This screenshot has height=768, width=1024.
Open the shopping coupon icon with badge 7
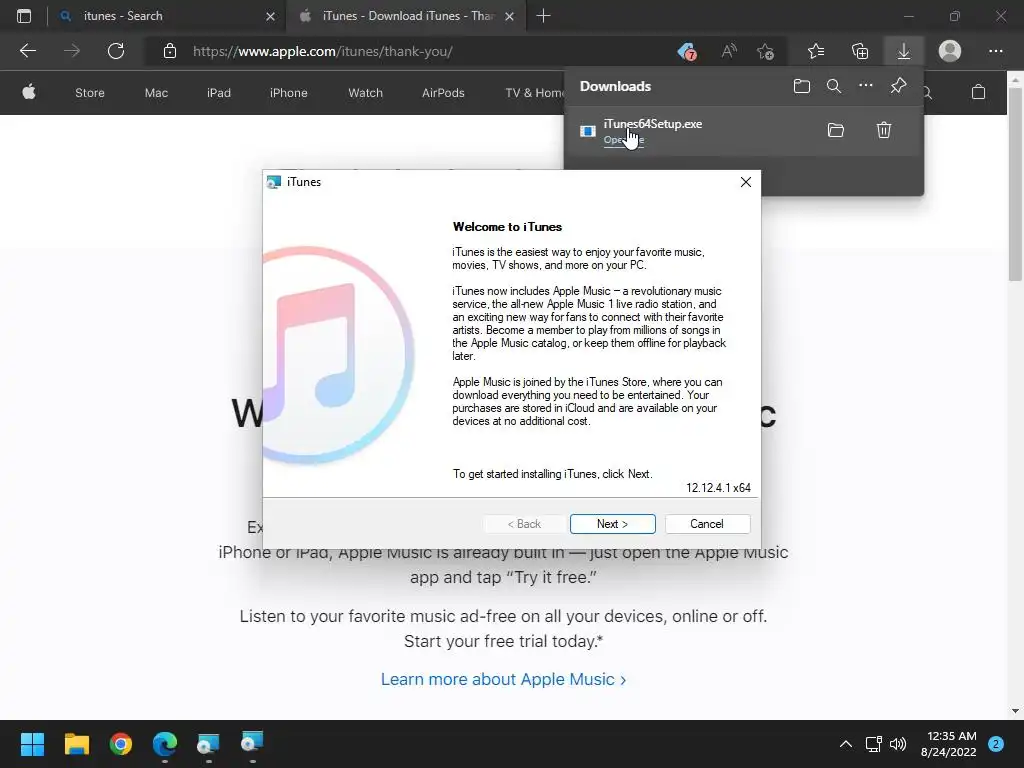[686, 51]
